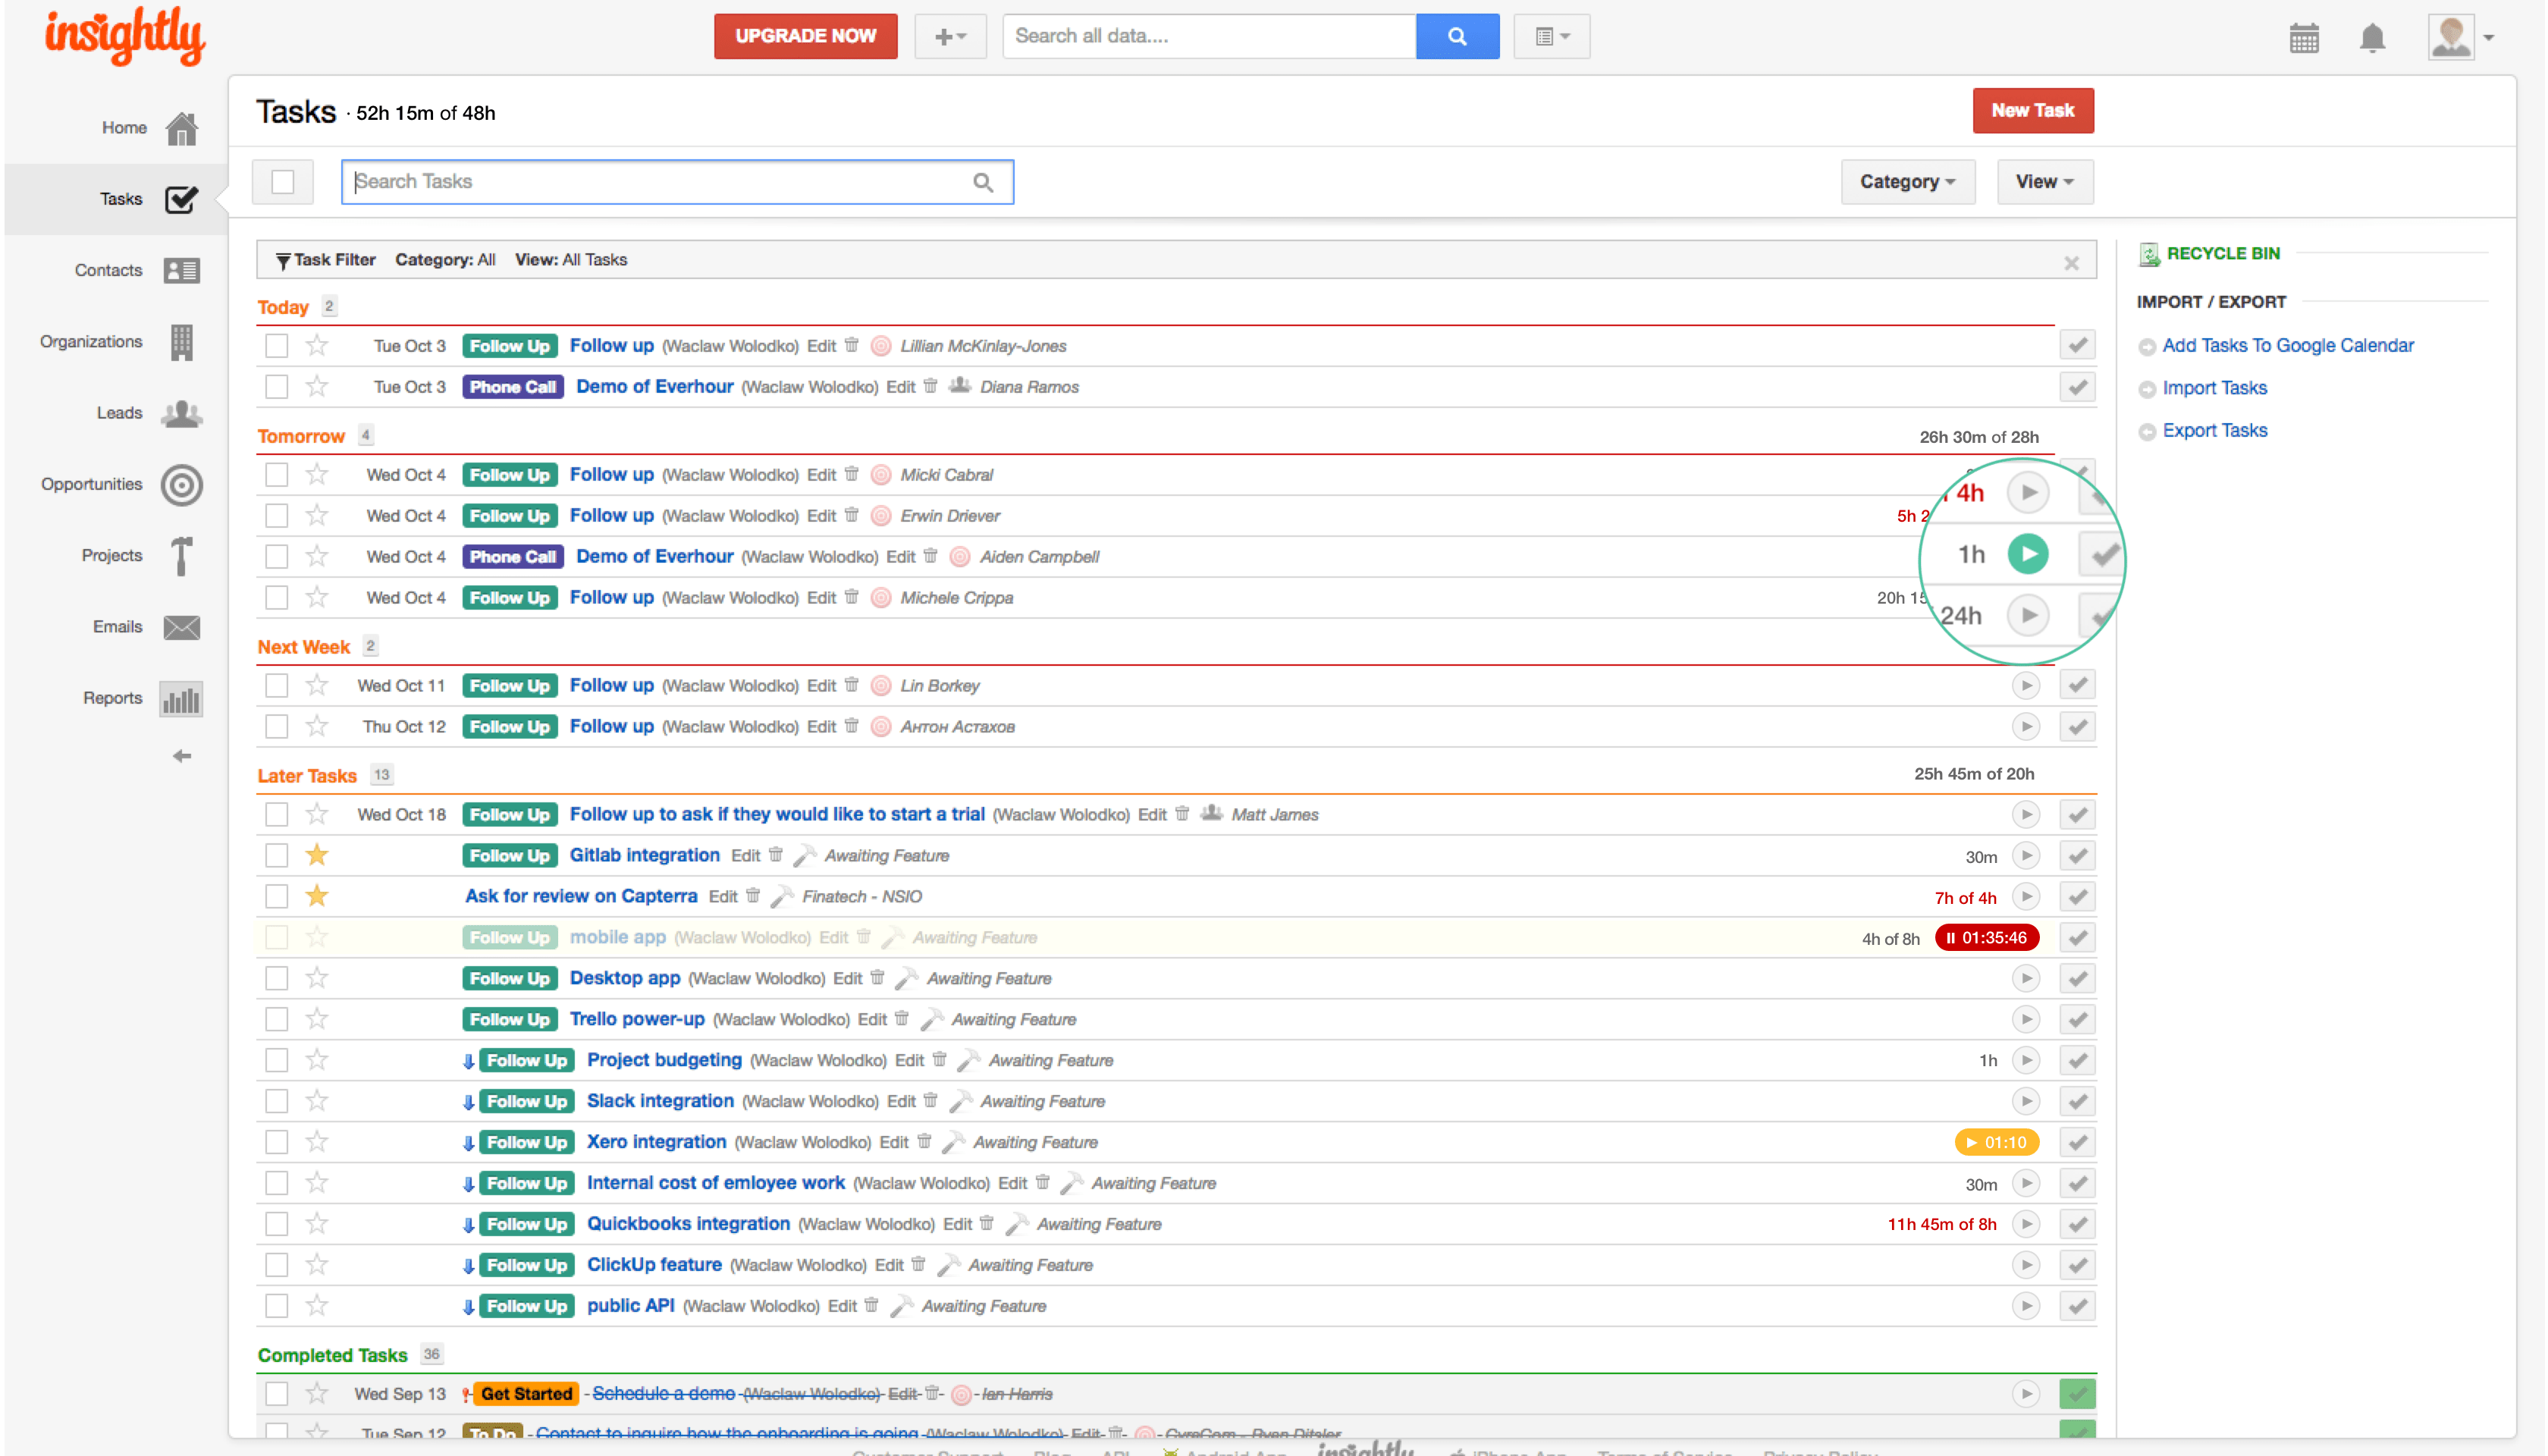
Task: Select the Wed Oct 11 Lin Borkey task checkbox
Action: tap(276, 685)
